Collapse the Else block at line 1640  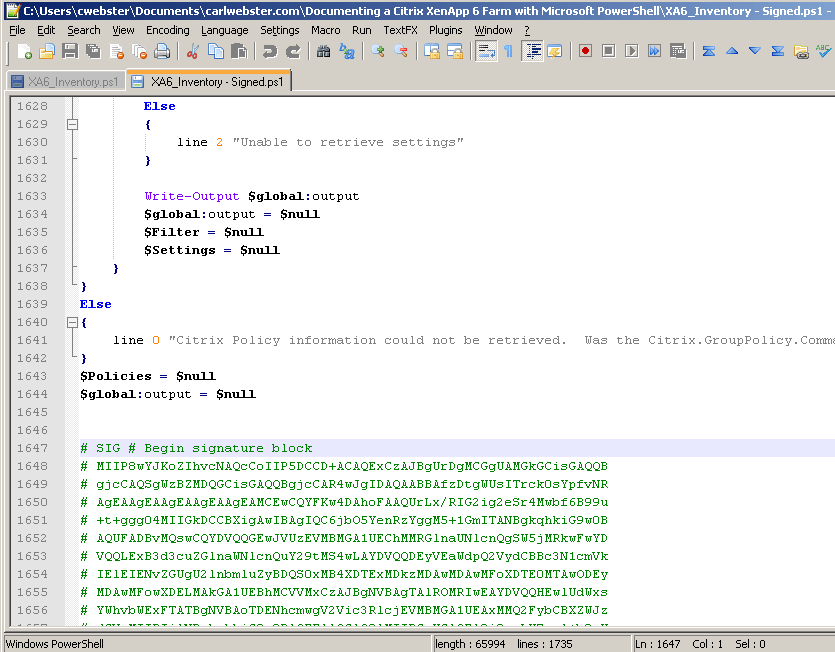click(71, 322)
